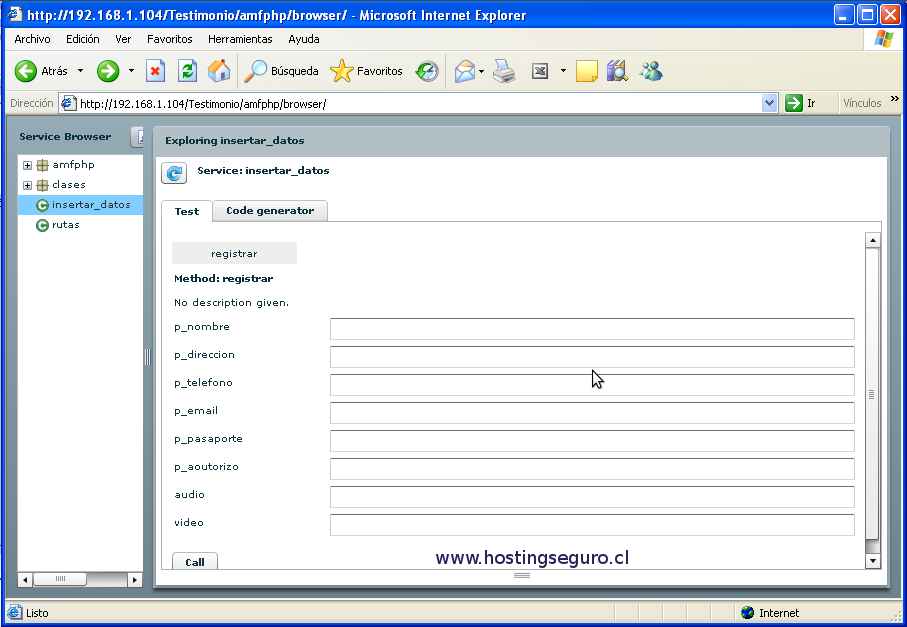Open the Favoritos menu
This screenshot has height=627, width=907.
pos(169,39)
